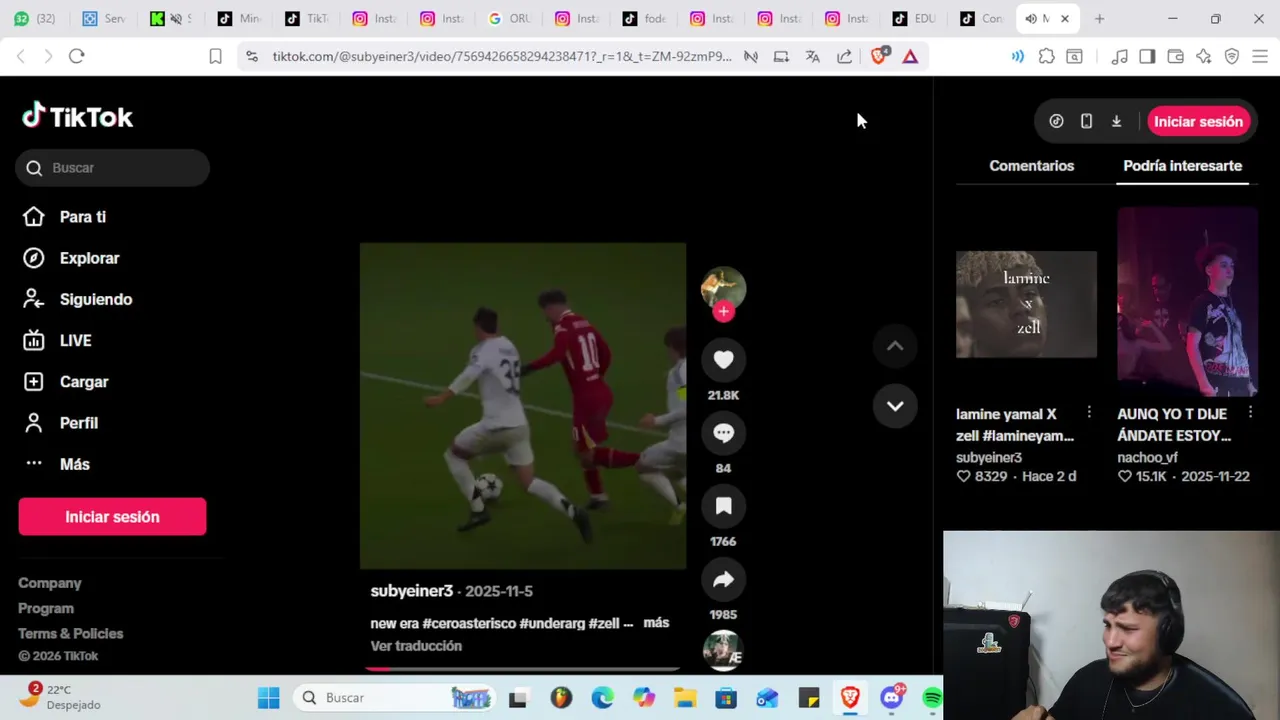Expand the Company footer section
This screenshot has height=720, width=1280.
pyautogui.click(x=49, y=583)
